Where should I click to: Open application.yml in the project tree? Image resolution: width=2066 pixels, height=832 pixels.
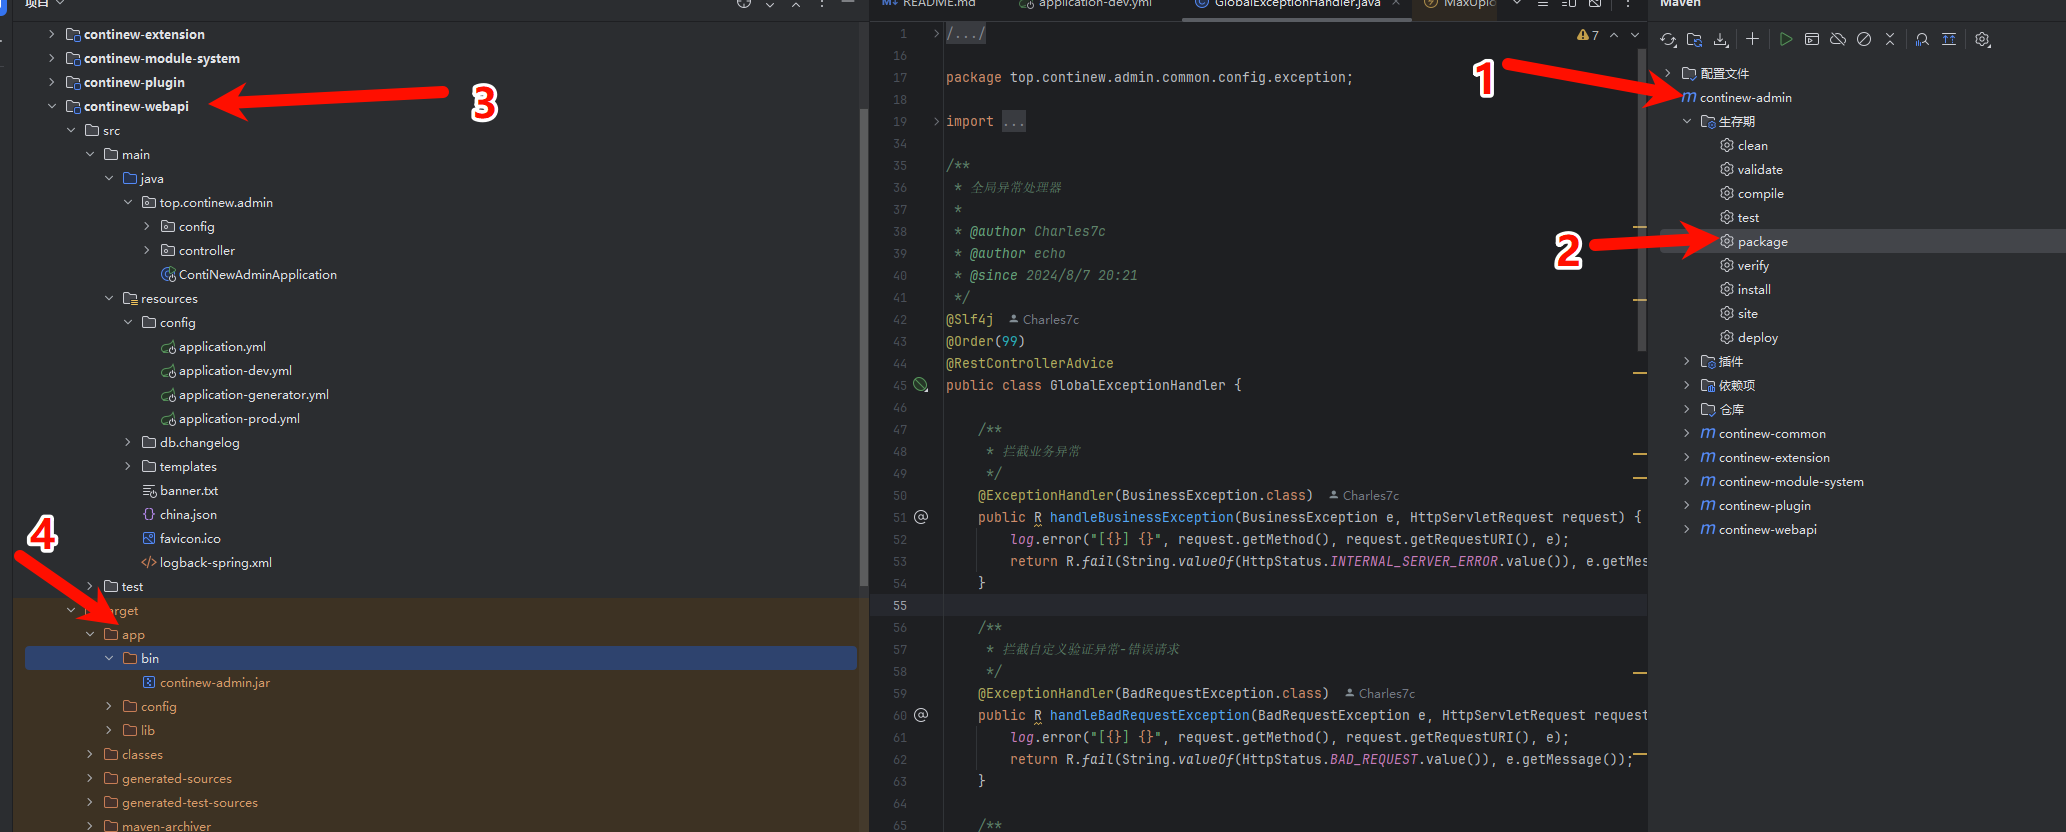pos(222,347)
